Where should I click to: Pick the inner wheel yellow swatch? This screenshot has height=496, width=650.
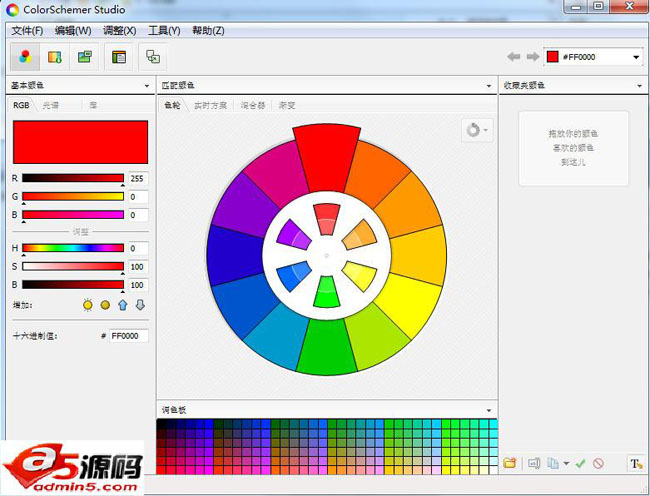359,276
